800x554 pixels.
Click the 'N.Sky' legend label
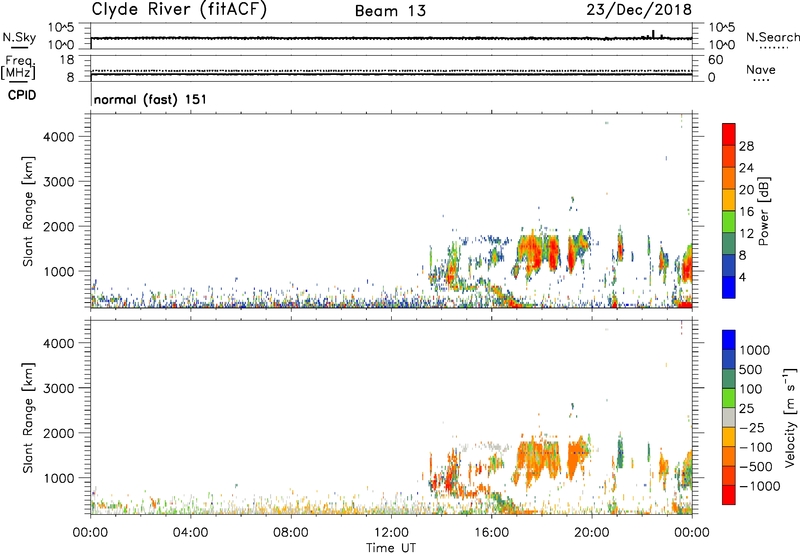[x=19, y=37]
